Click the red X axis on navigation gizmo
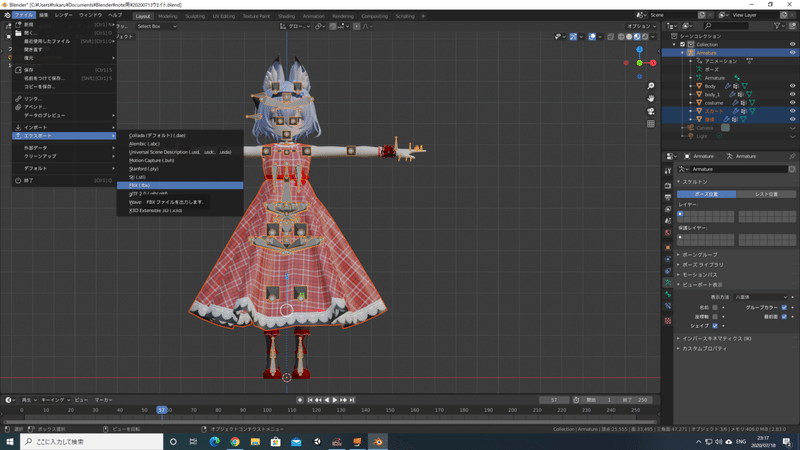Screen dimensions: 800x450 point(653,63)
